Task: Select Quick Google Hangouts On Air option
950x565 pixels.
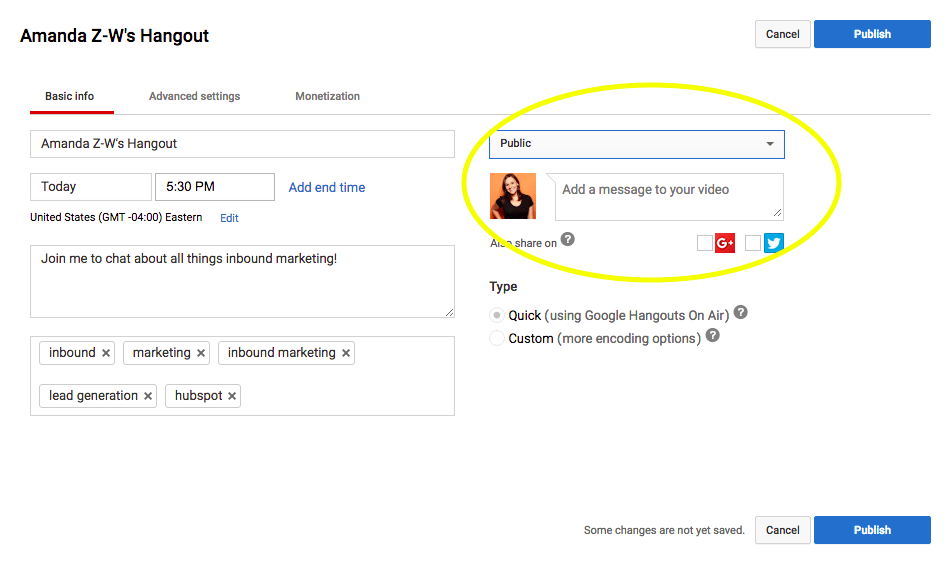Action: point(497,315)
